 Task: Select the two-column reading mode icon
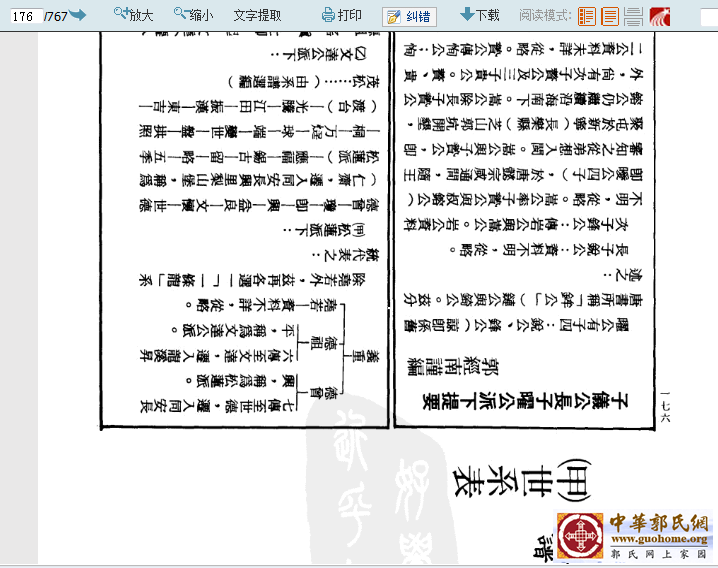point(587,16)
